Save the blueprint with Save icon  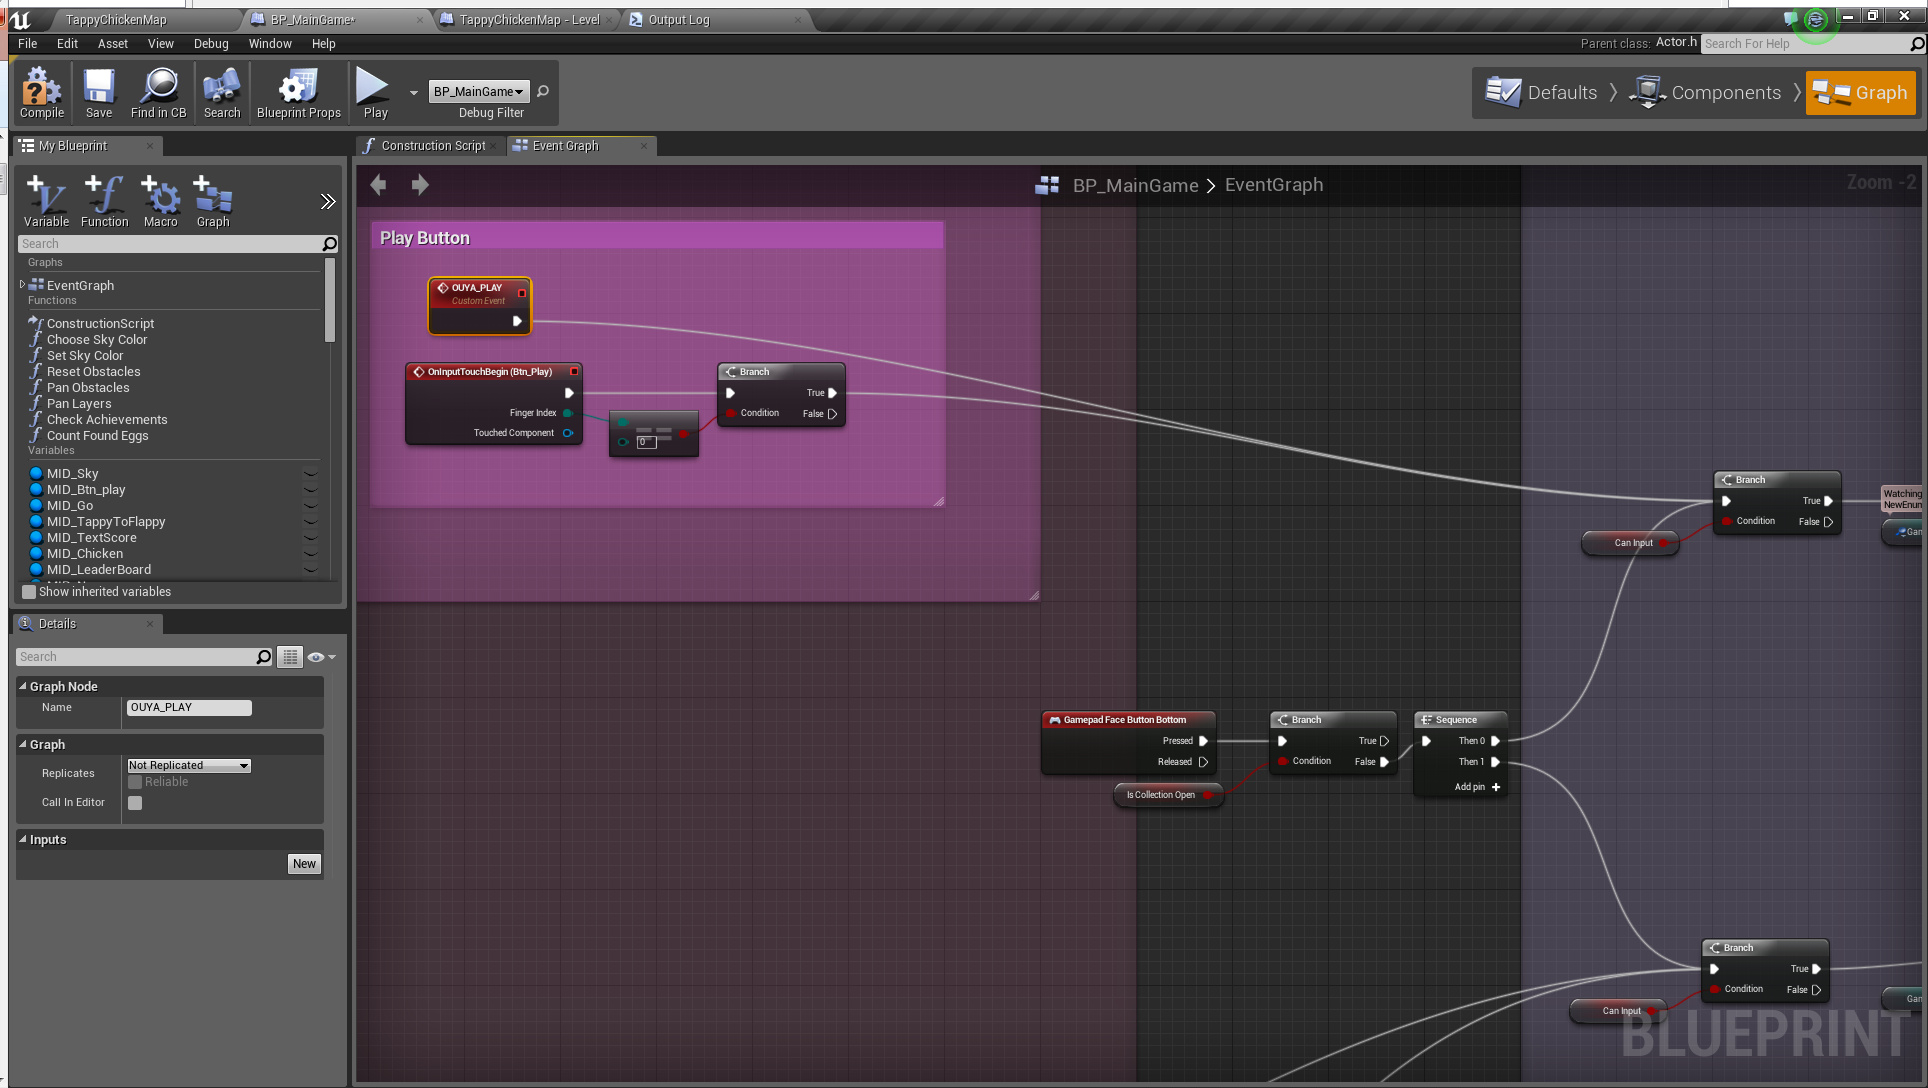(99, 93)
